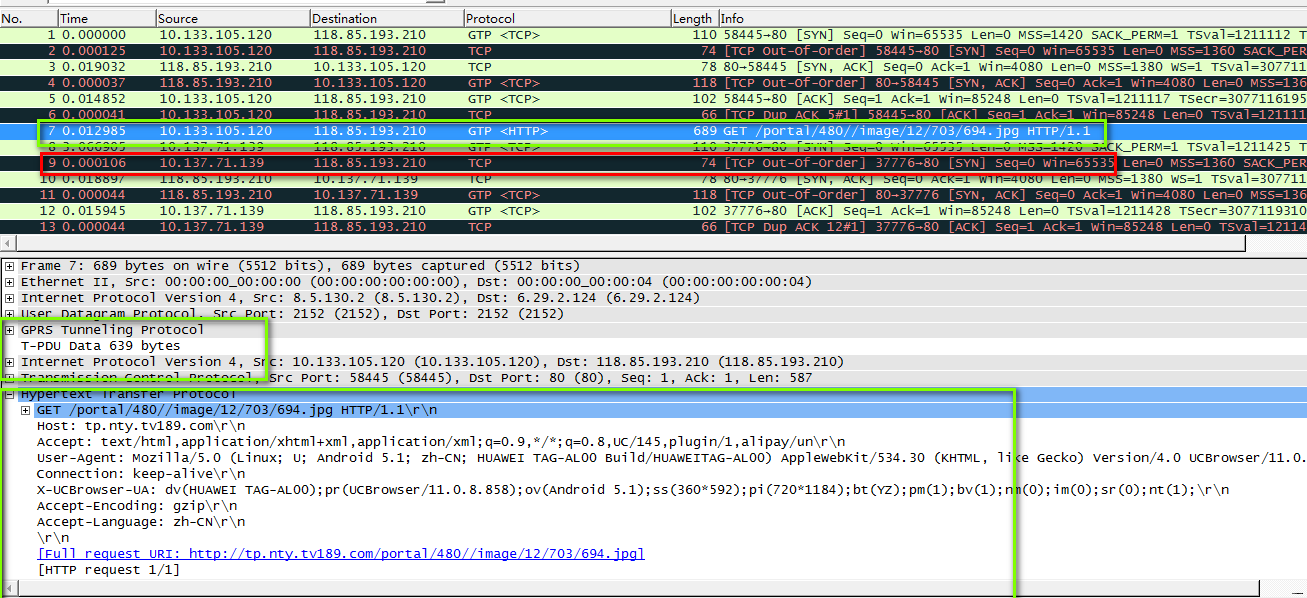Sort packets by the No. column header
This screenshot has height=598, width=1307.
28,18
